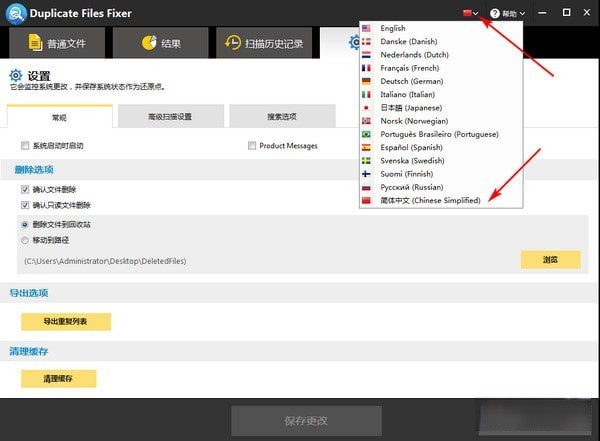Image resolution: width=600 pixels, height=441 pixels.
Task: Click the Swedish flag icon
Action: pyautogui.click(x=366, y=161)
